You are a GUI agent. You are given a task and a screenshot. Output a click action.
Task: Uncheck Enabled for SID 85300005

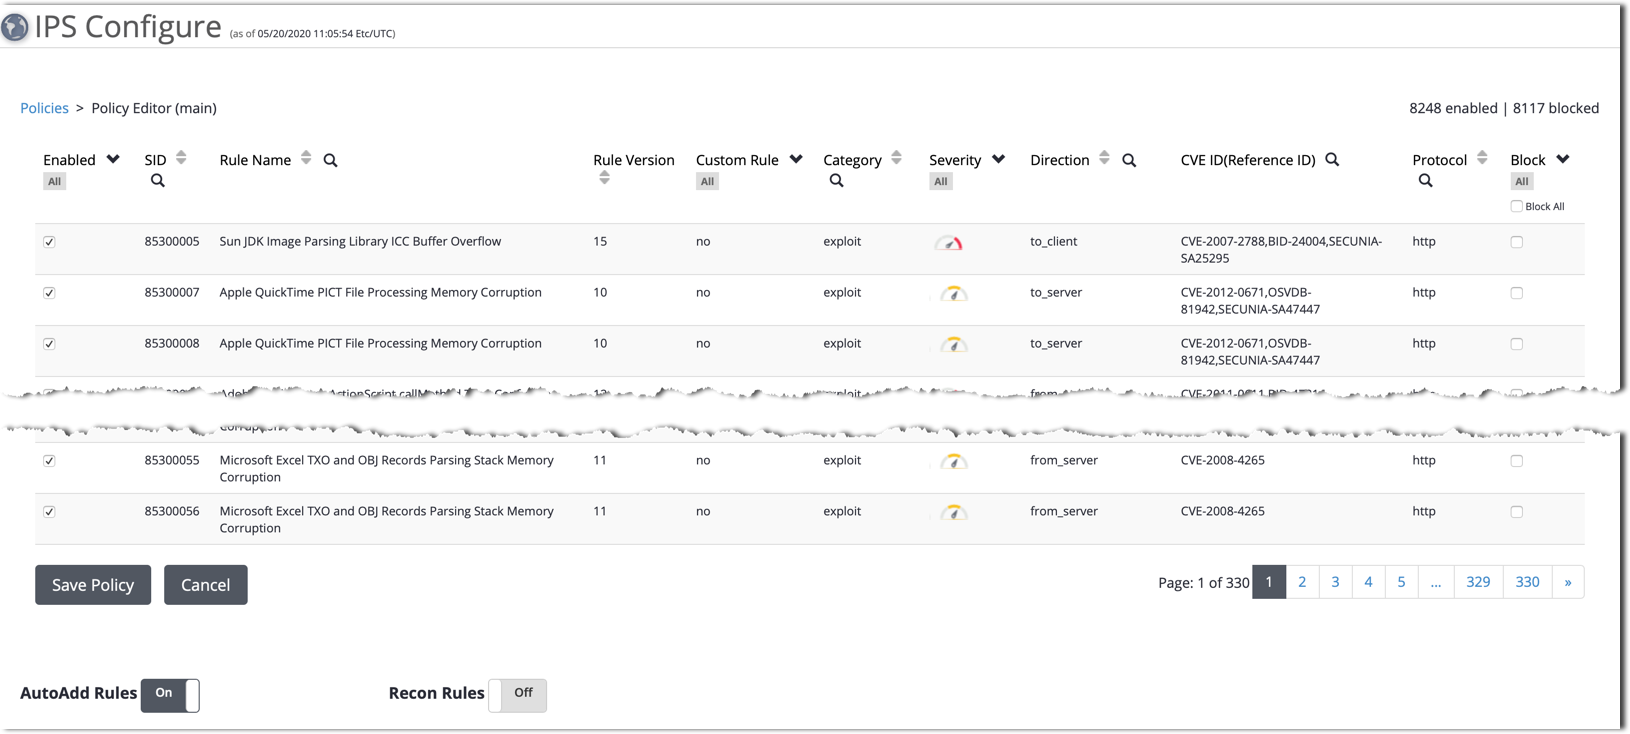[x=49, y=242]
